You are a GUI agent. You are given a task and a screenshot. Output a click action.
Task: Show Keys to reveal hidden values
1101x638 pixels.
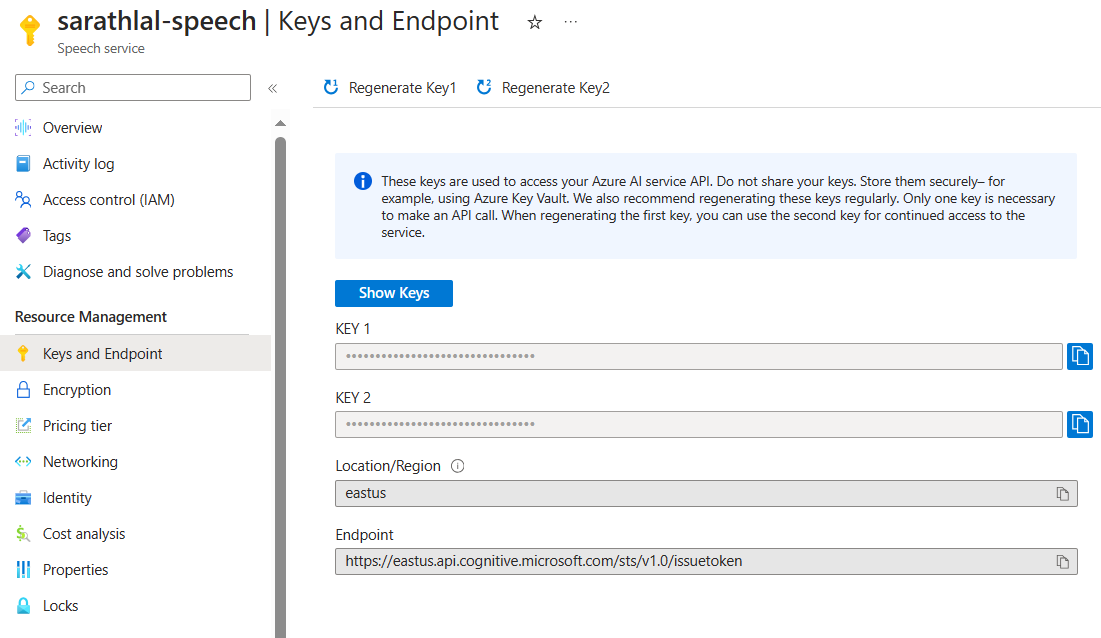393,293
